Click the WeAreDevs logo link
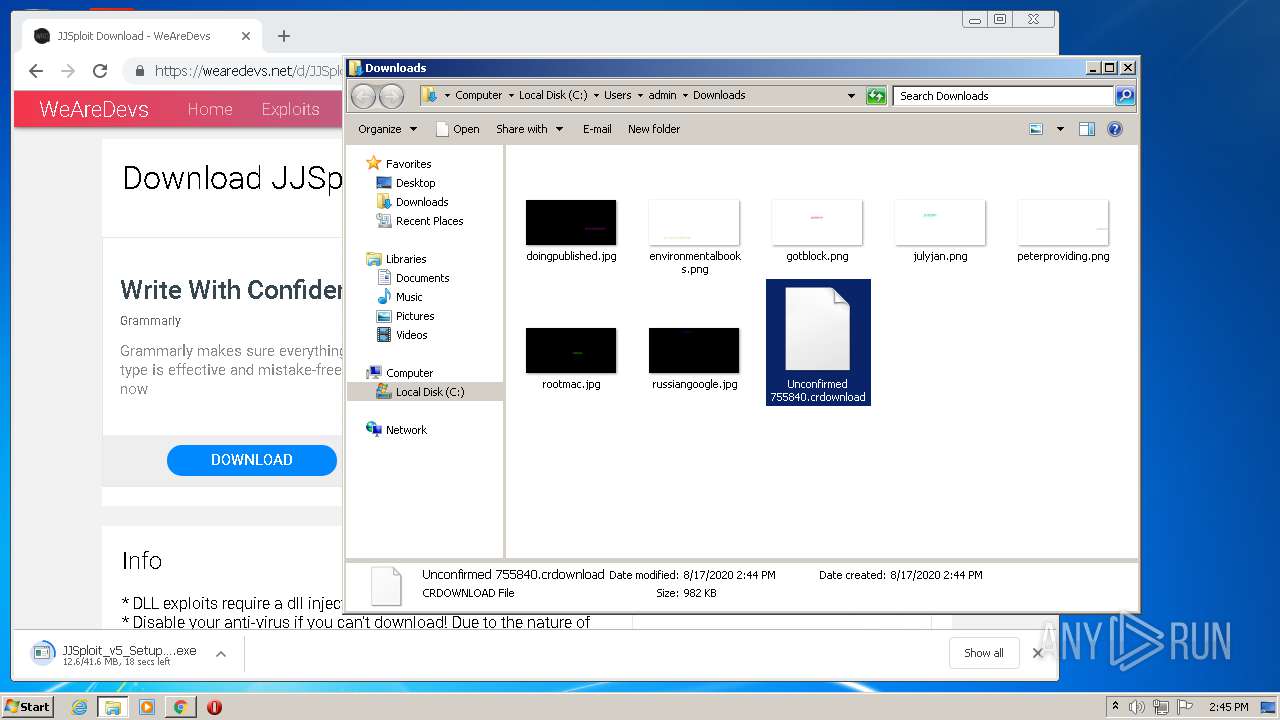Viewport: 1280px width, 720px height. point(94,109)
